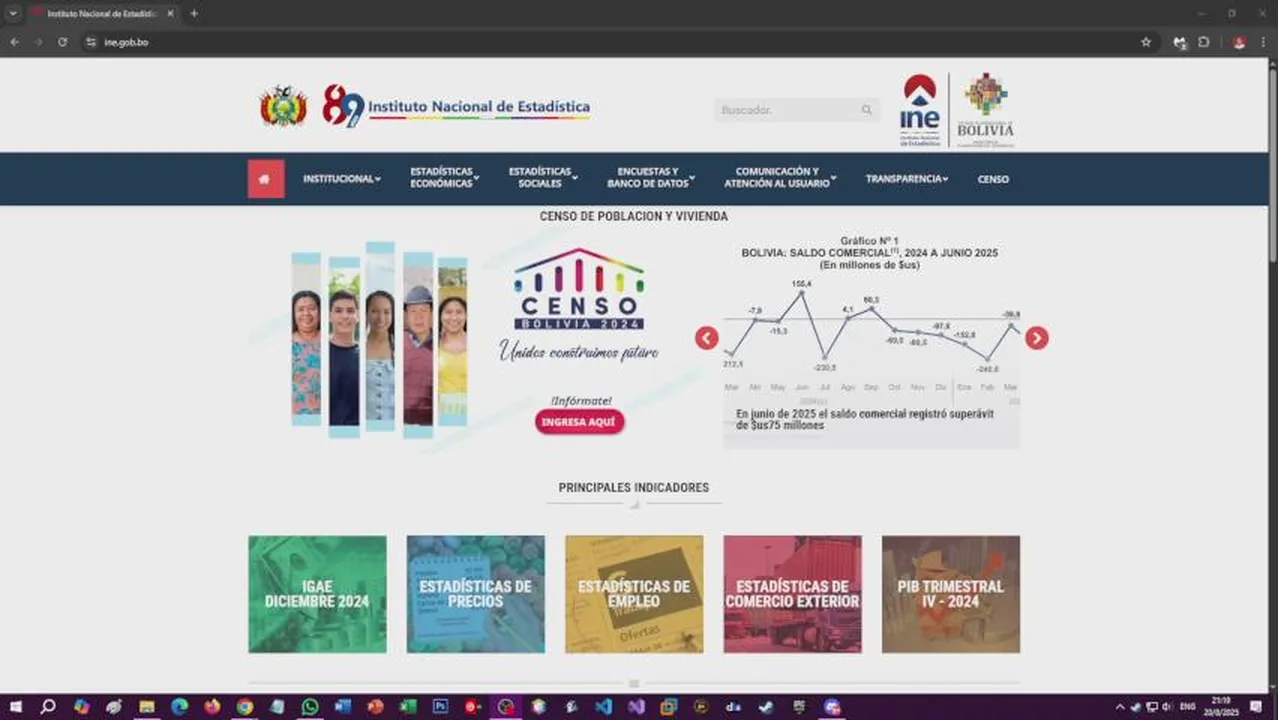Open Windows taskbar search
The width and height of the screenshot is (1278, 720).
[47, 707]
